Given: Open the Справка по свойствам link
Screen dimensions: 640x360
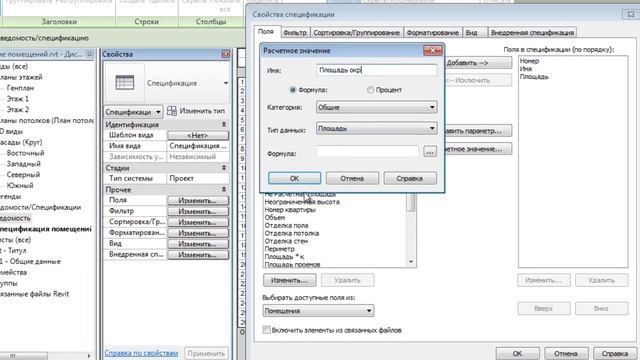Looking at the screenshot, I should click(141, 353).
